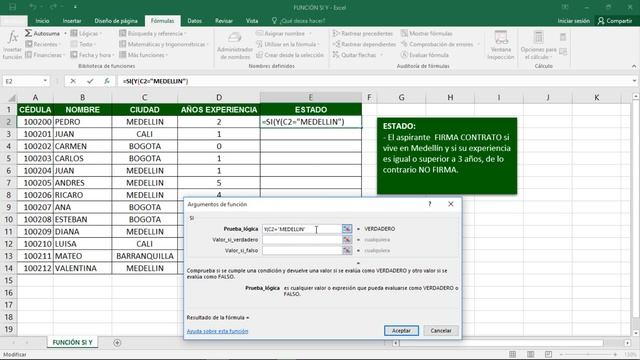Open the Datos tab
This screenshot has height=360, width=640.
(x=194, y=21)
